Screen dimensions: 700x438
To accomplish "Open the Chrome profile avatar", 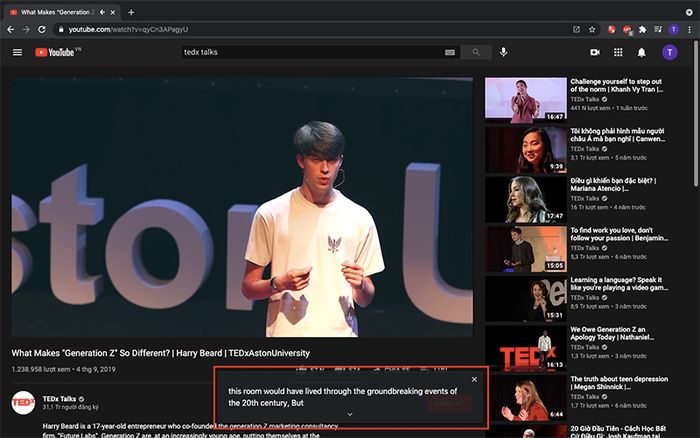I will (x=674, y=29).
